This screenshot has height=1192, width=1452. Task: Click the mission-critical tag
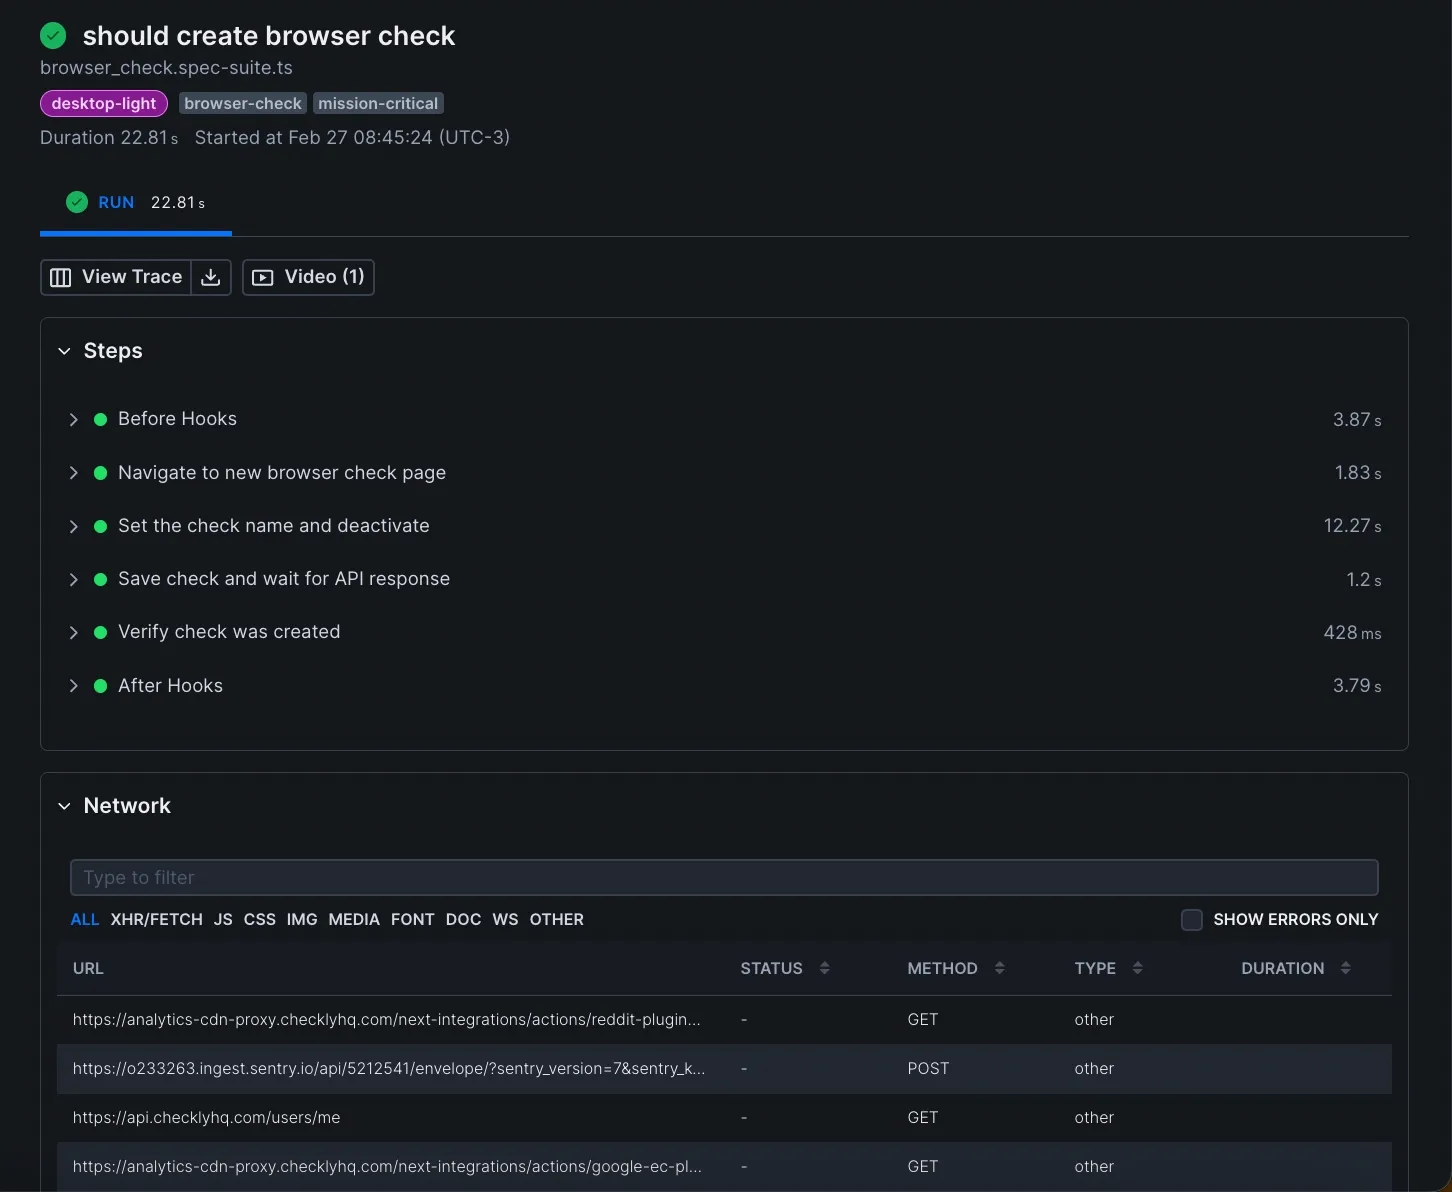(378, 103)
